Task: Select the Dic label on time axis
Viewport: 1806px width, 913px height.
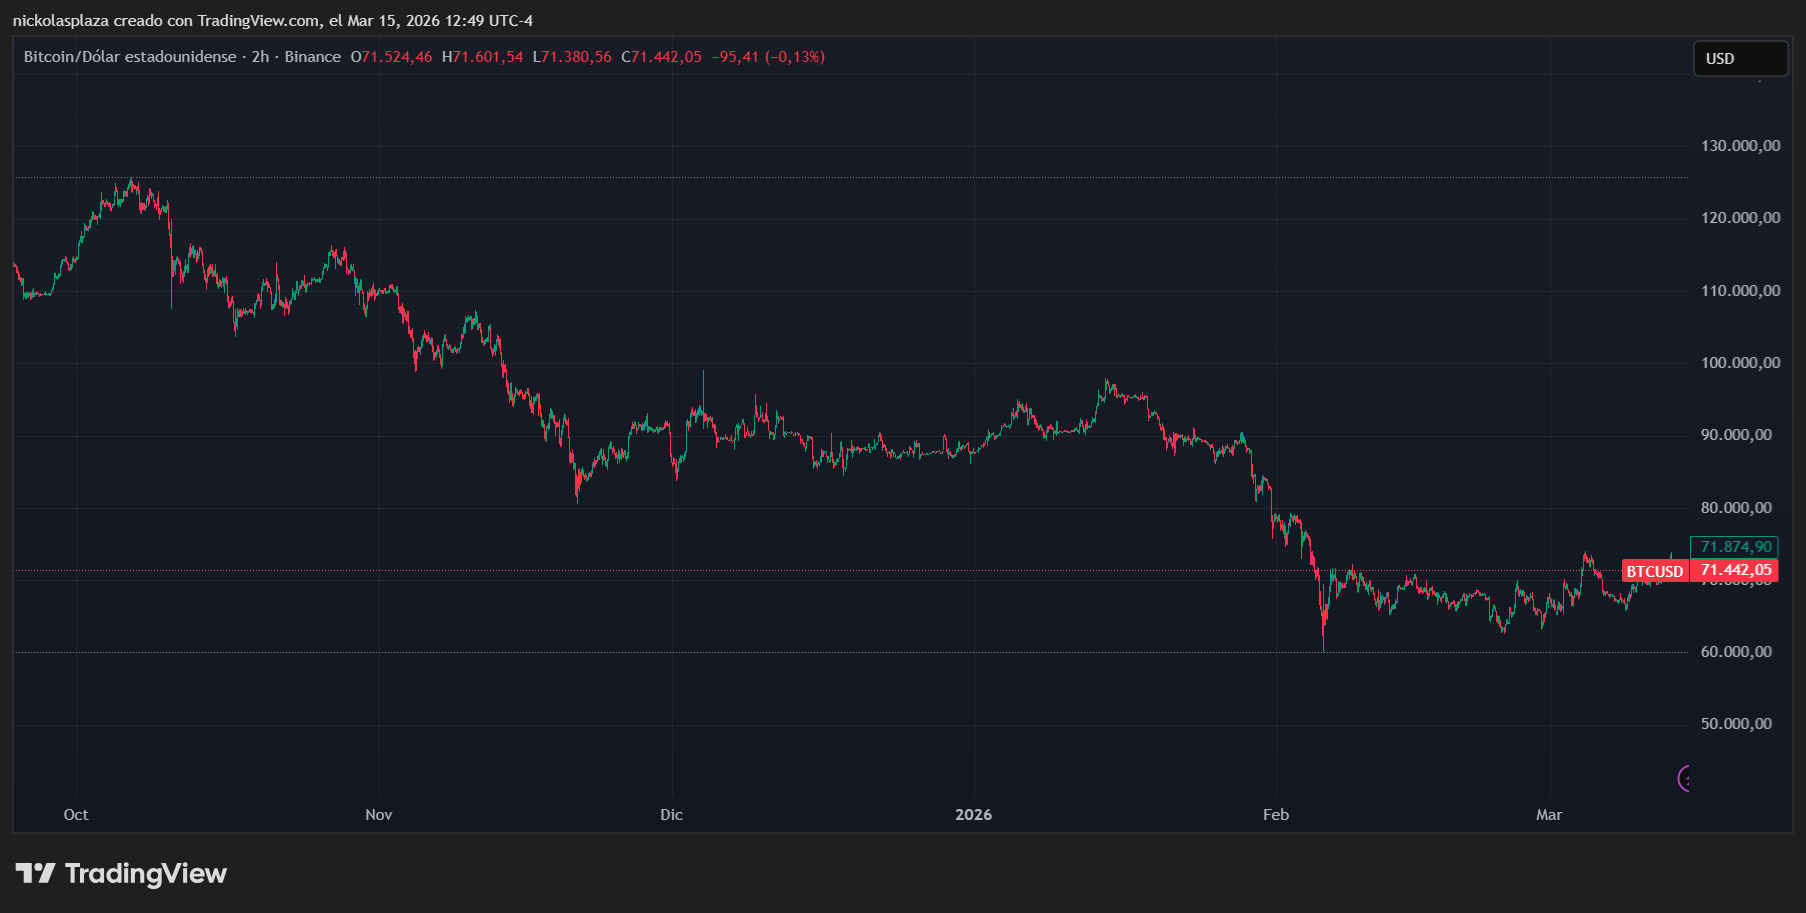Action: [x=672, y=815]
